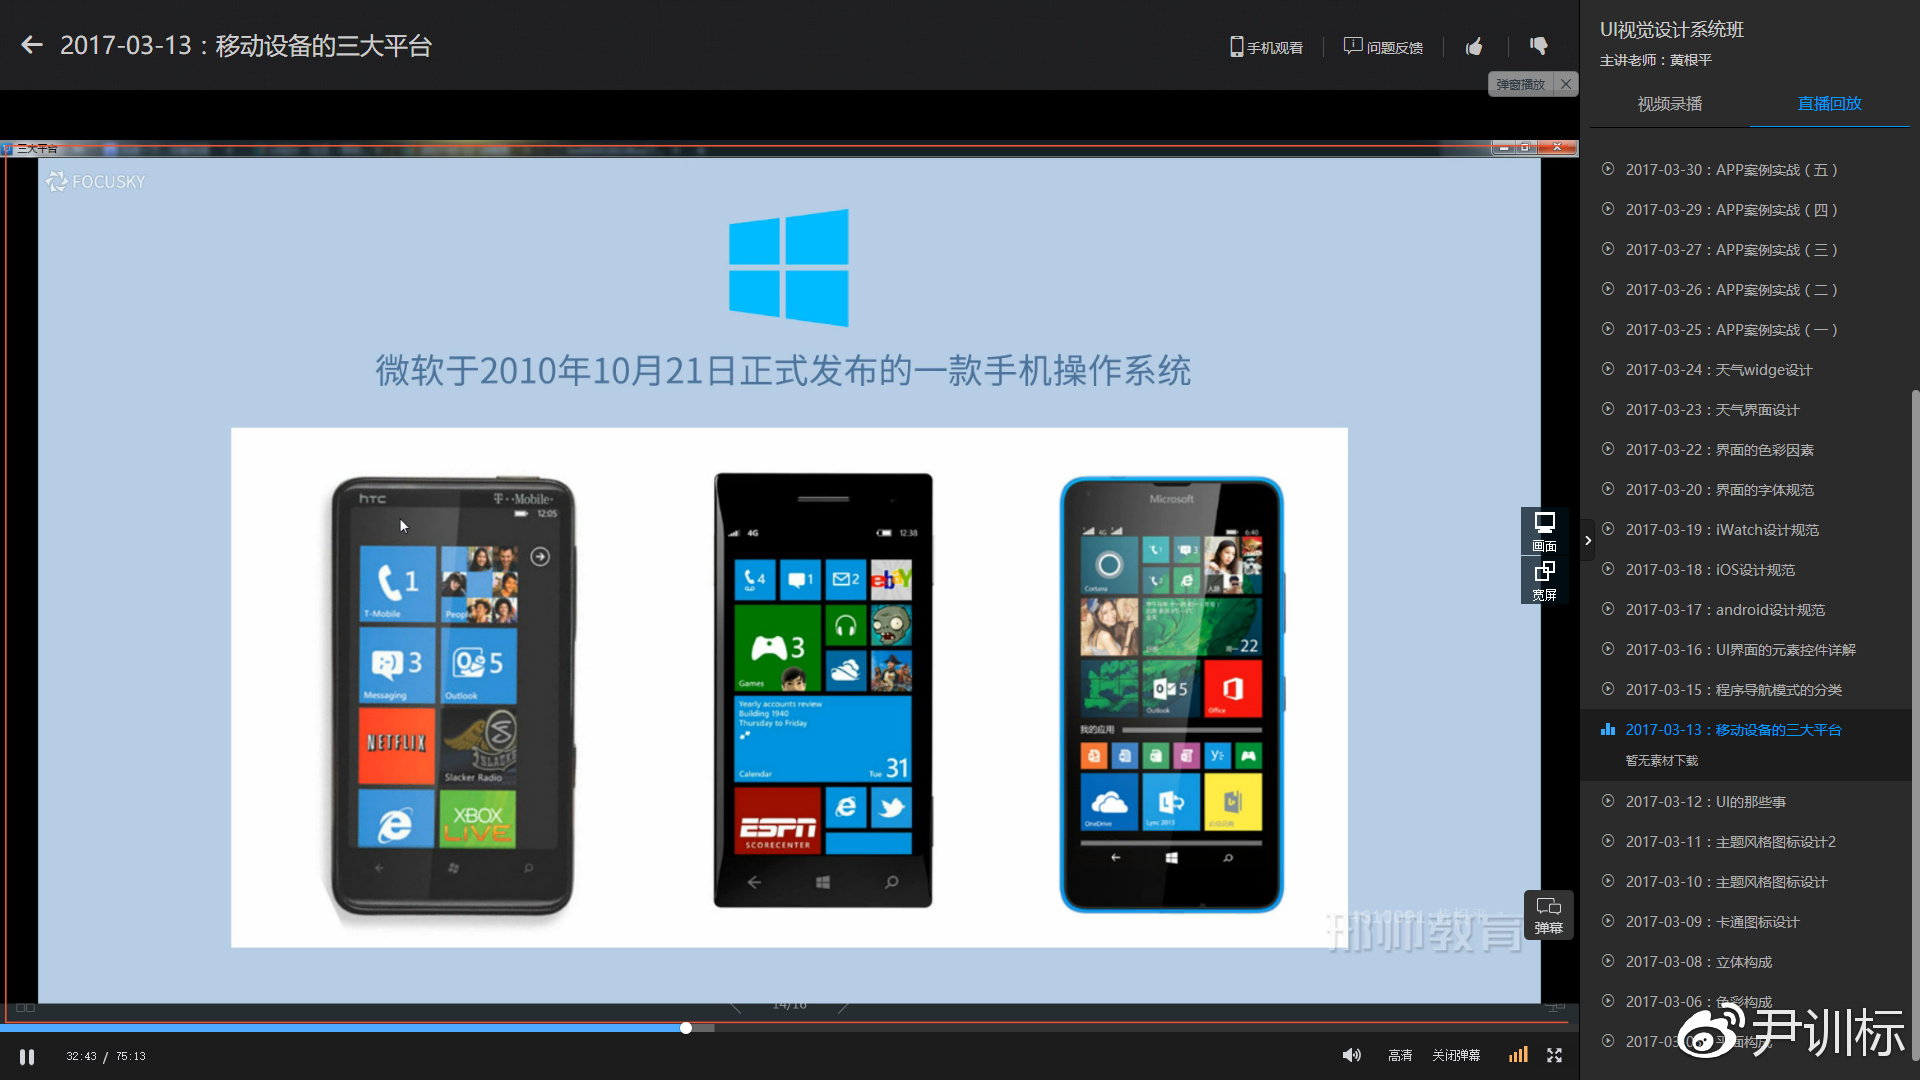This screenshot has width=1920, height=1080.
Task: Pause the video playback
Action: tap(27, 1056)
